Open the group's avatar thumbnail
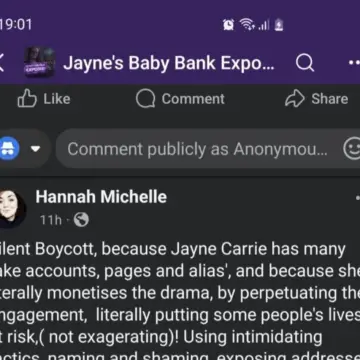Viewport: 360px width, 360px height. point(39,62)
